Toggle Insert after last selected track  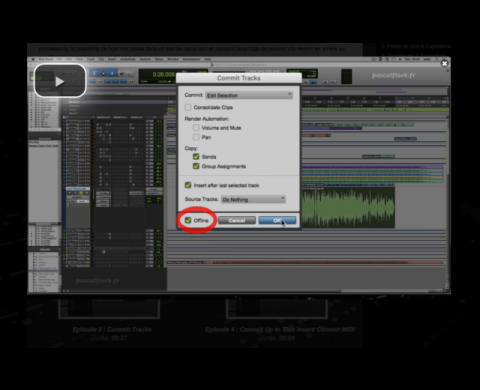click(188, 185)
